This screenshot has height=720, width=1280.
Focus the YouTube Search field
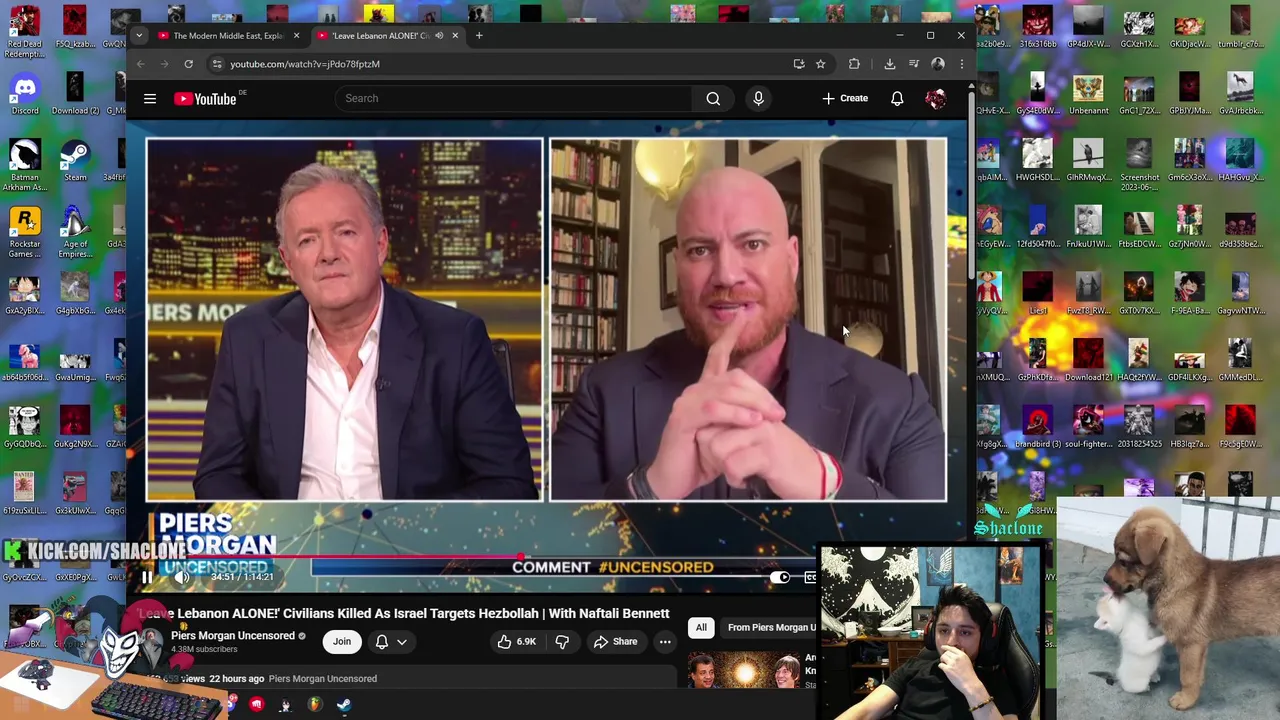coord(514,98)
